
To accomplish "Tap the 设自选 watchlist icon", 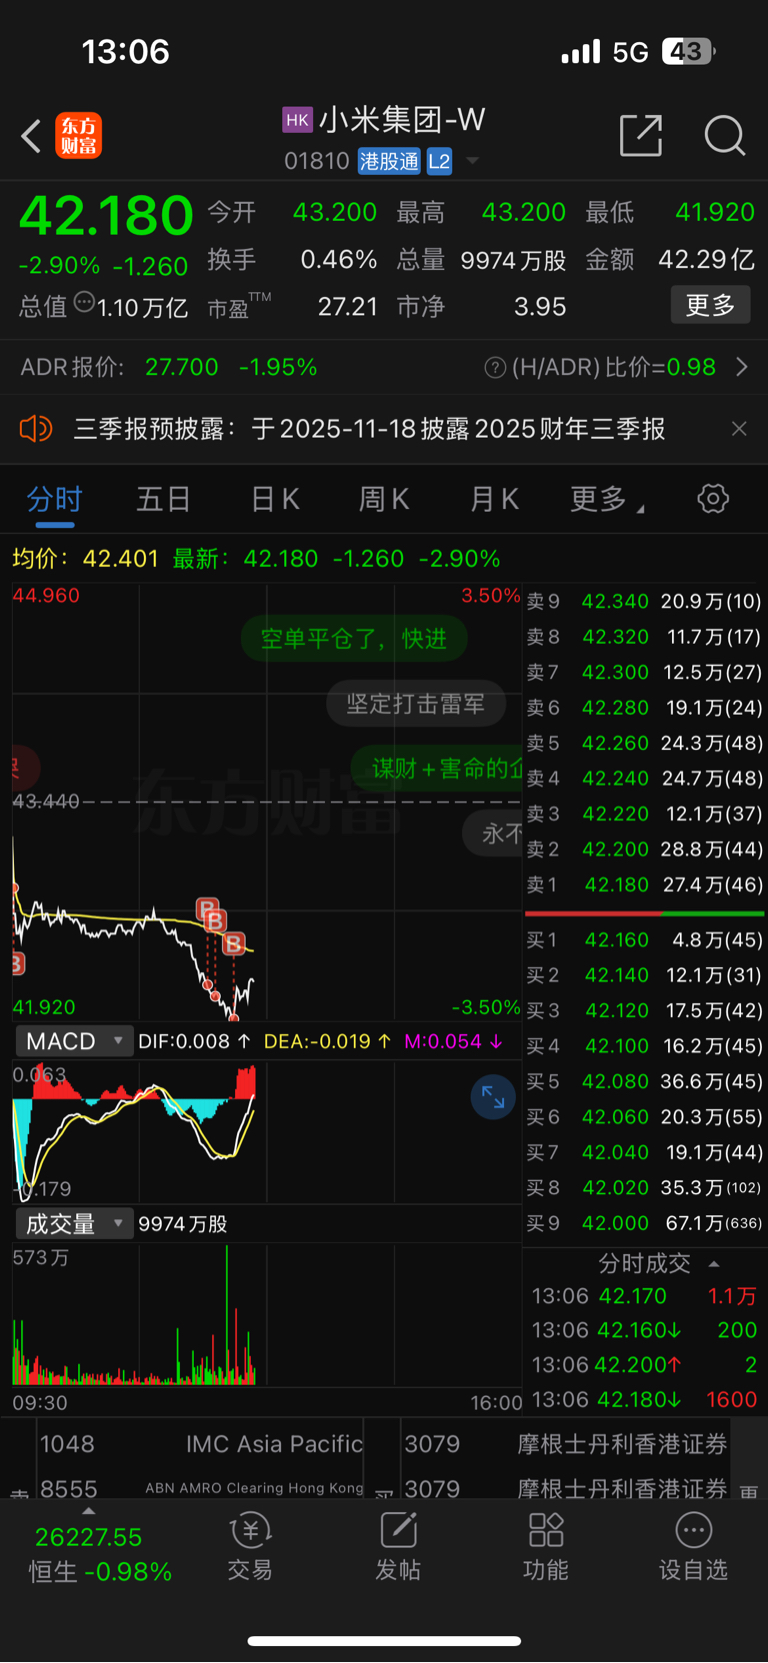I will [x=693, y=1547].
